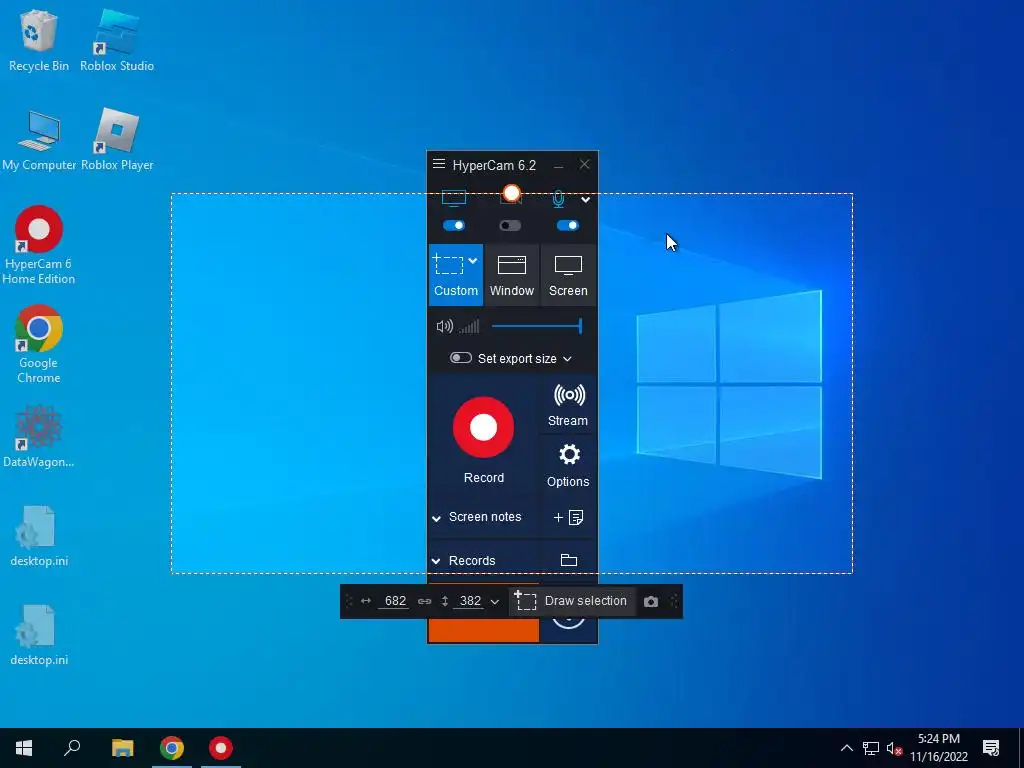Click the microphone source icon

pos(558,199)
